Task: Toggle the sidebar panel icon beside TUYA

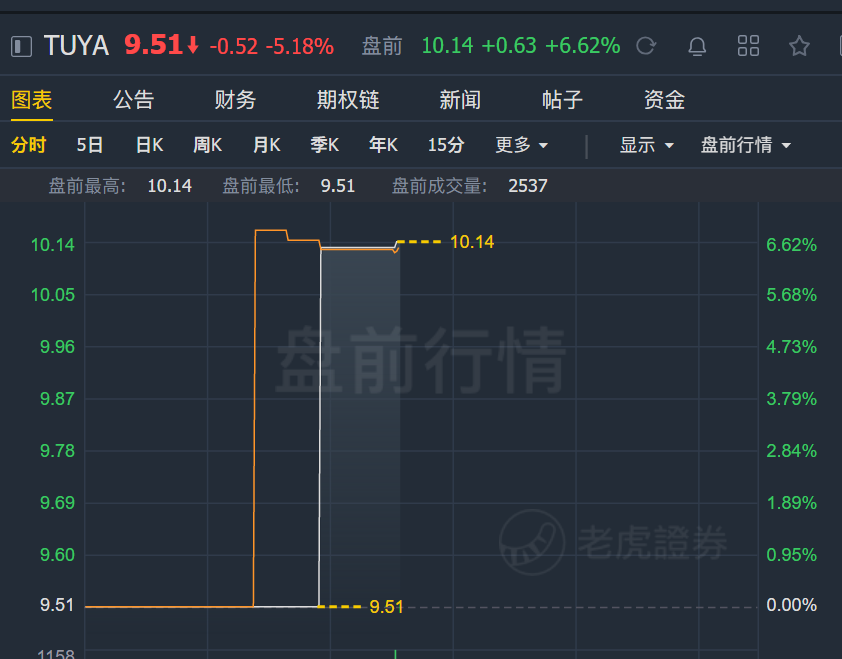Action: click(21, 46)
